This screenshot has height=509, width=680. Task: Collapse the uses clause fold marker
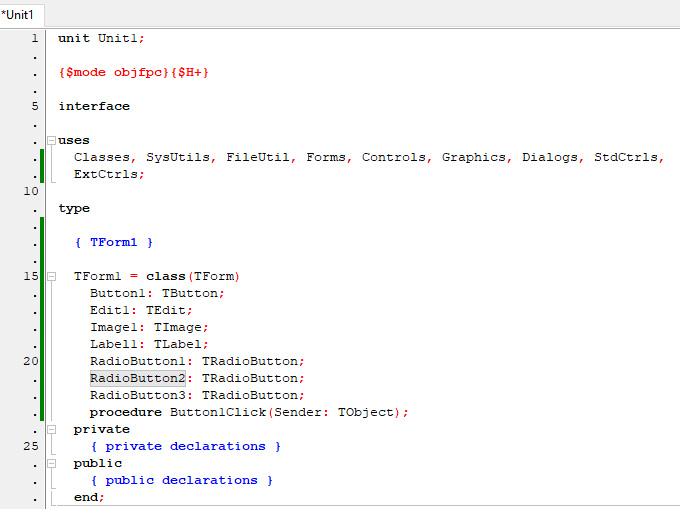point(50,141)
